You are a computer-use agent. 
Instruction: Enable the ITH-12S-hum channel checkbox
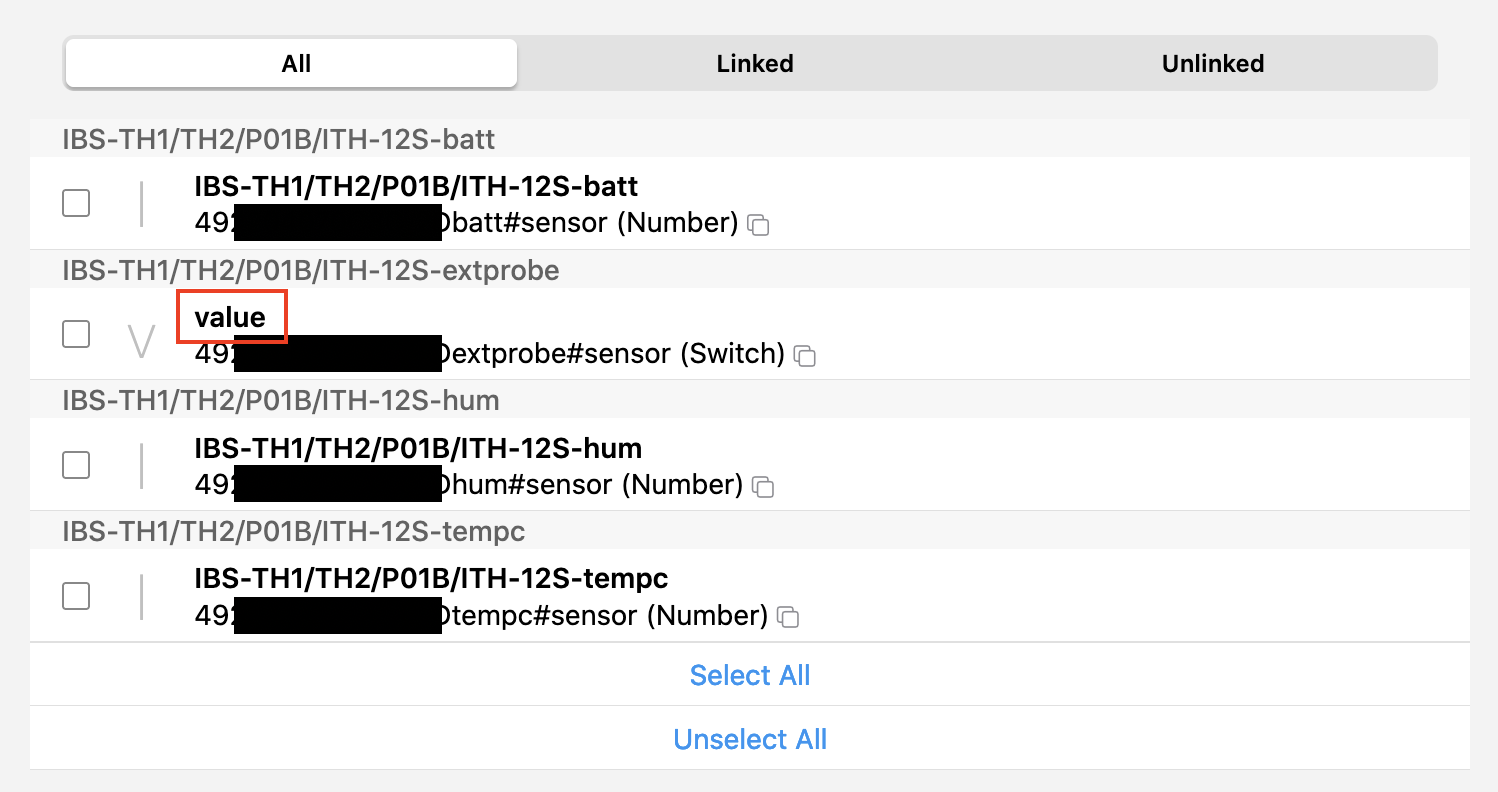pos(76,465)
